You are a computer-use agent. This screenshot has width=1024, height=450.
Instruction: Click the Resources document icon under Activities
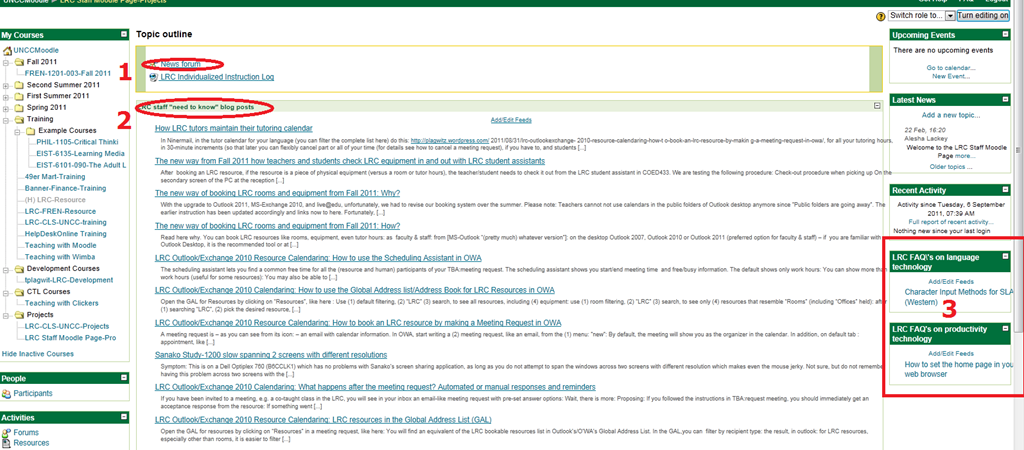coord(7,443)
